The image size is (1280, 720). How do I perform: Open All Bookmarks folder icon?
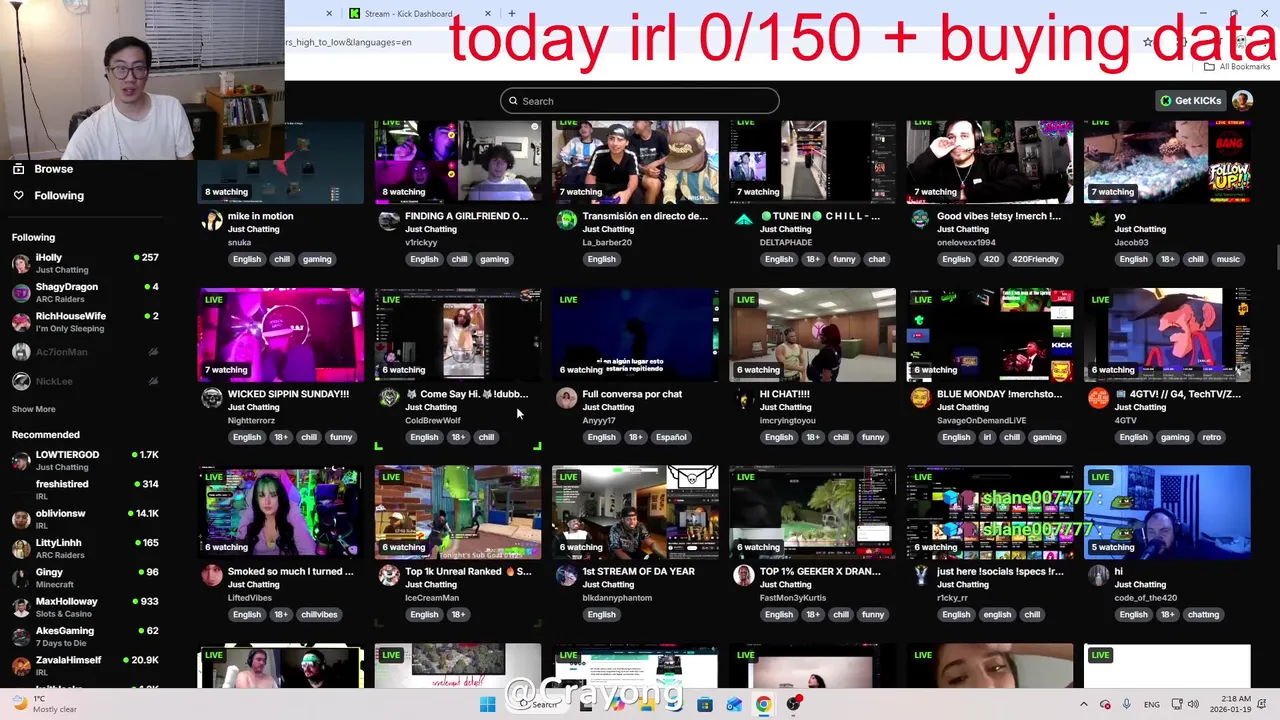(x=1209, y=67)
